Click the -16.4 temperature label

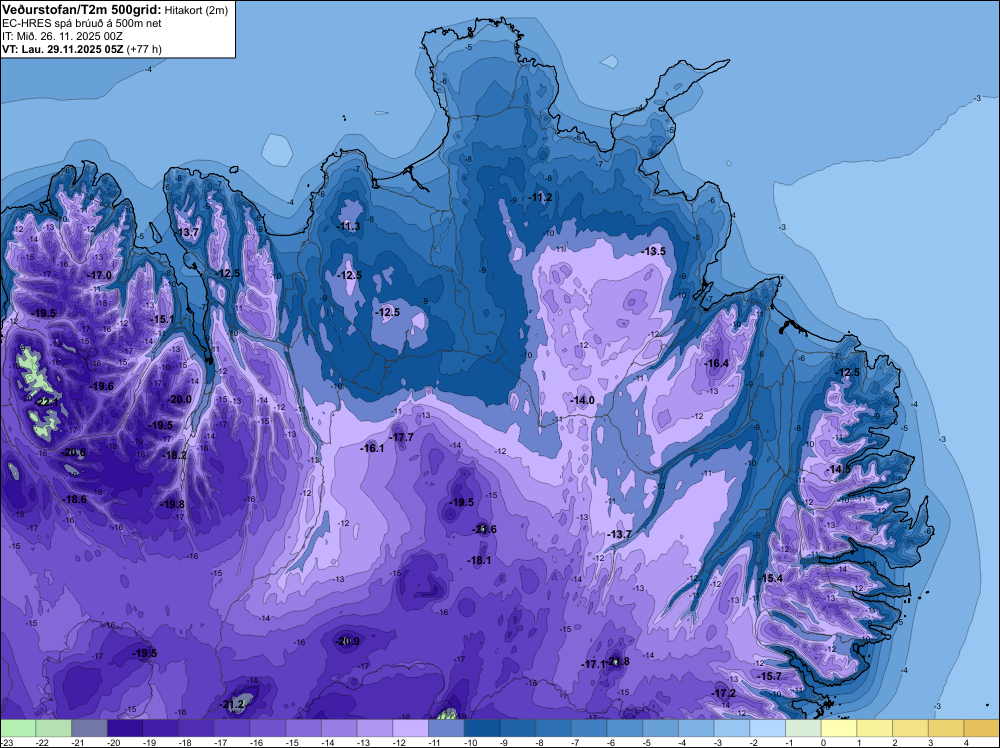coord(716,363)
